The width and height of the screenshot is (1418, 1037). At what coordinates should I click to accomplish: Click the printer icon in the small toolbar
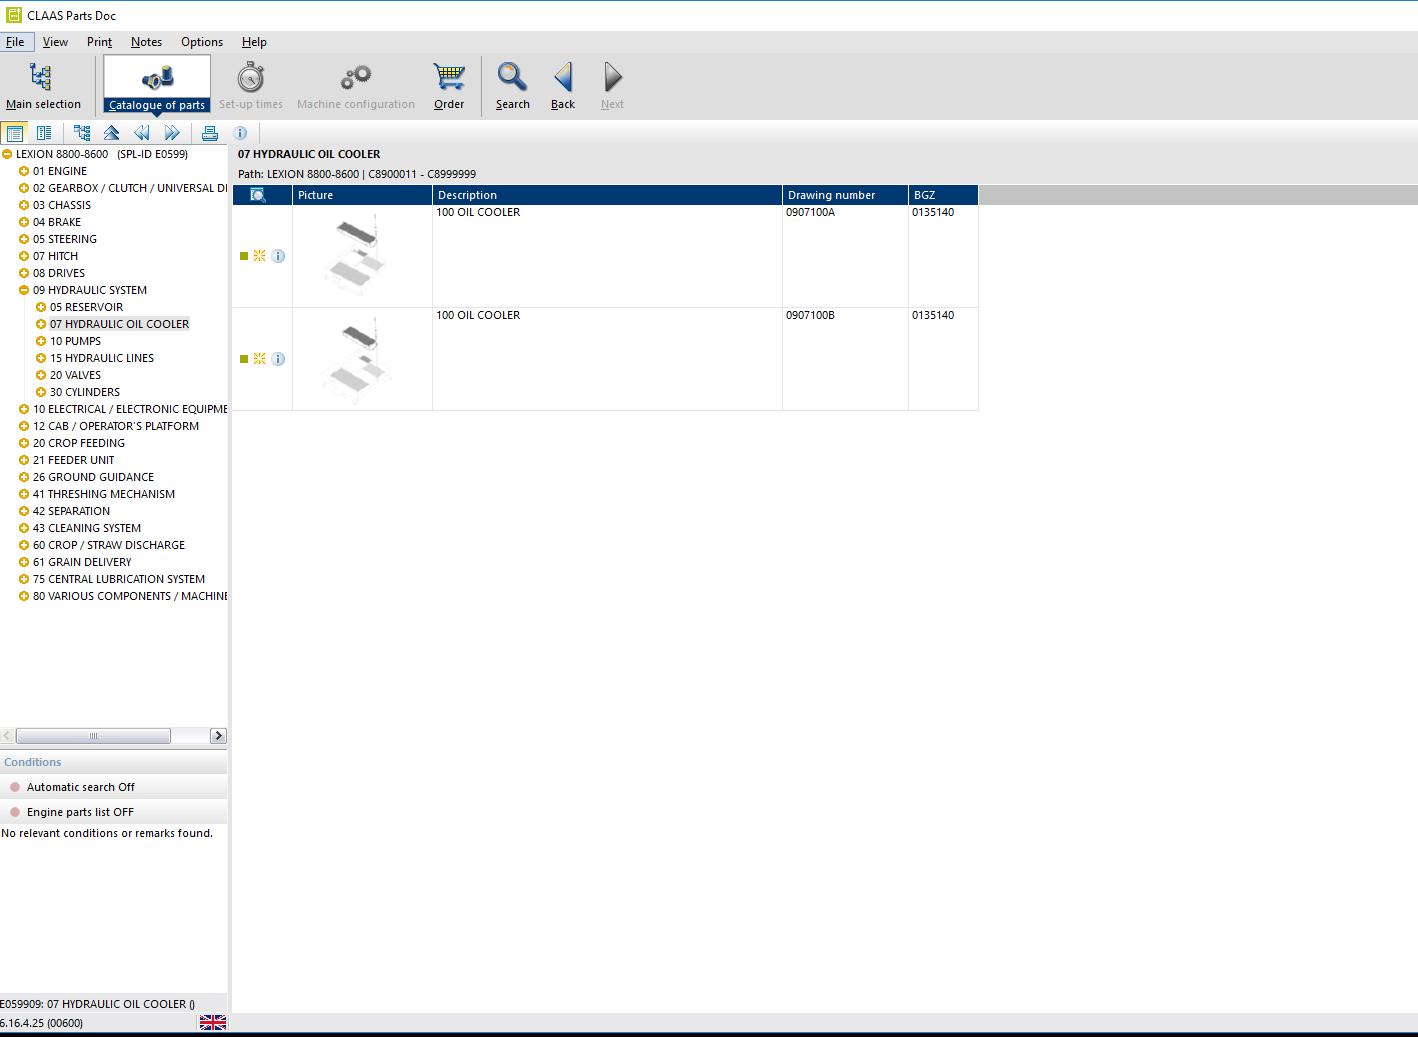(209, 133)
